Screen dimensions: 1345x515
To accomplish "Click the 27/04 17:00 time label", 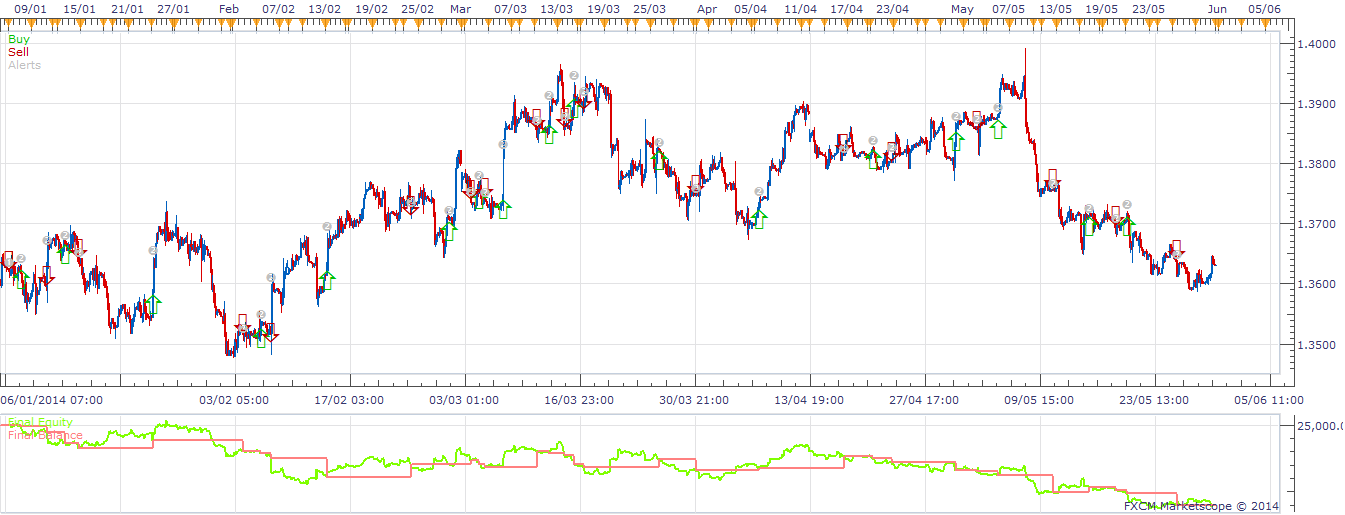I will (925, 400).
